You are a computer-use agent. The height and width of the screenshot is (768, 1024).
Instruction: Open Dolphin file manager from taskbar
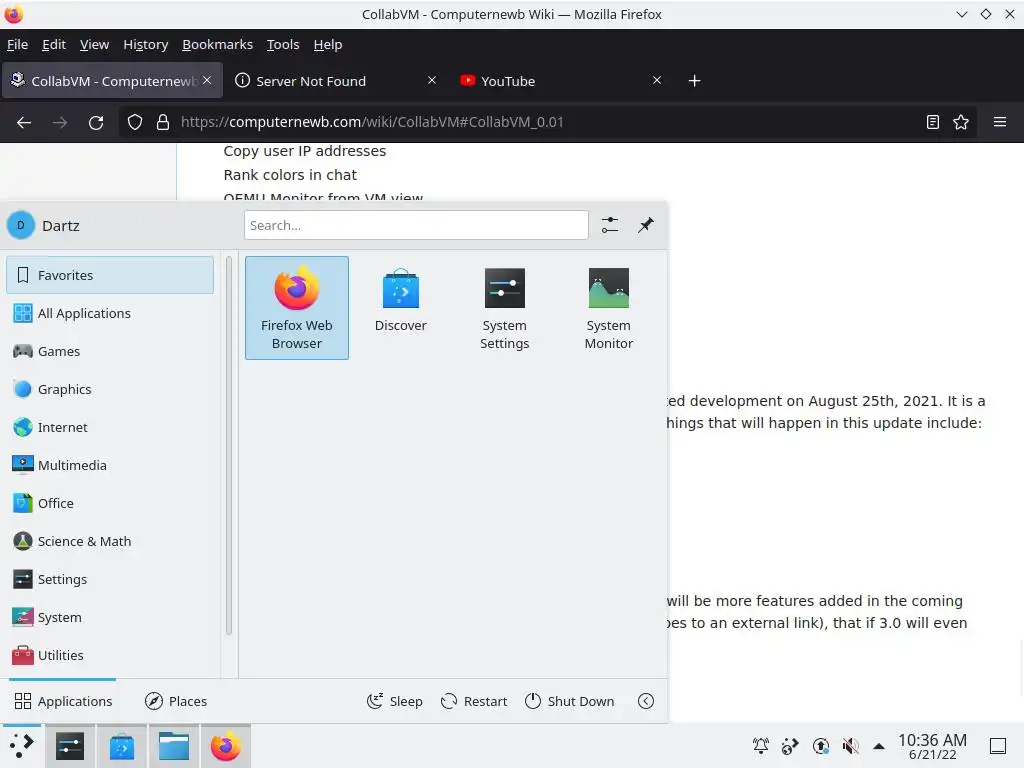174,746
